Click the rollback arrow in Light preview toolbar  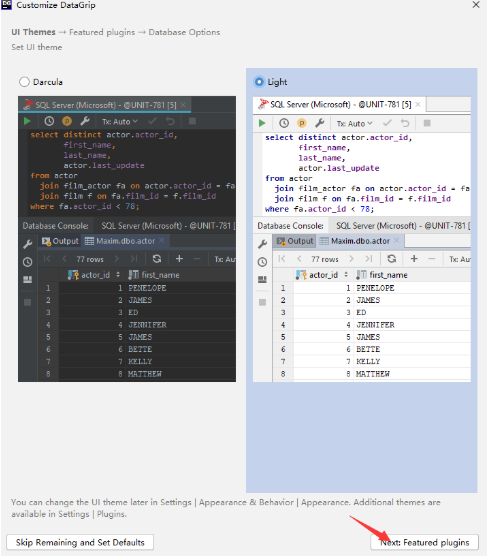point(405,123)
